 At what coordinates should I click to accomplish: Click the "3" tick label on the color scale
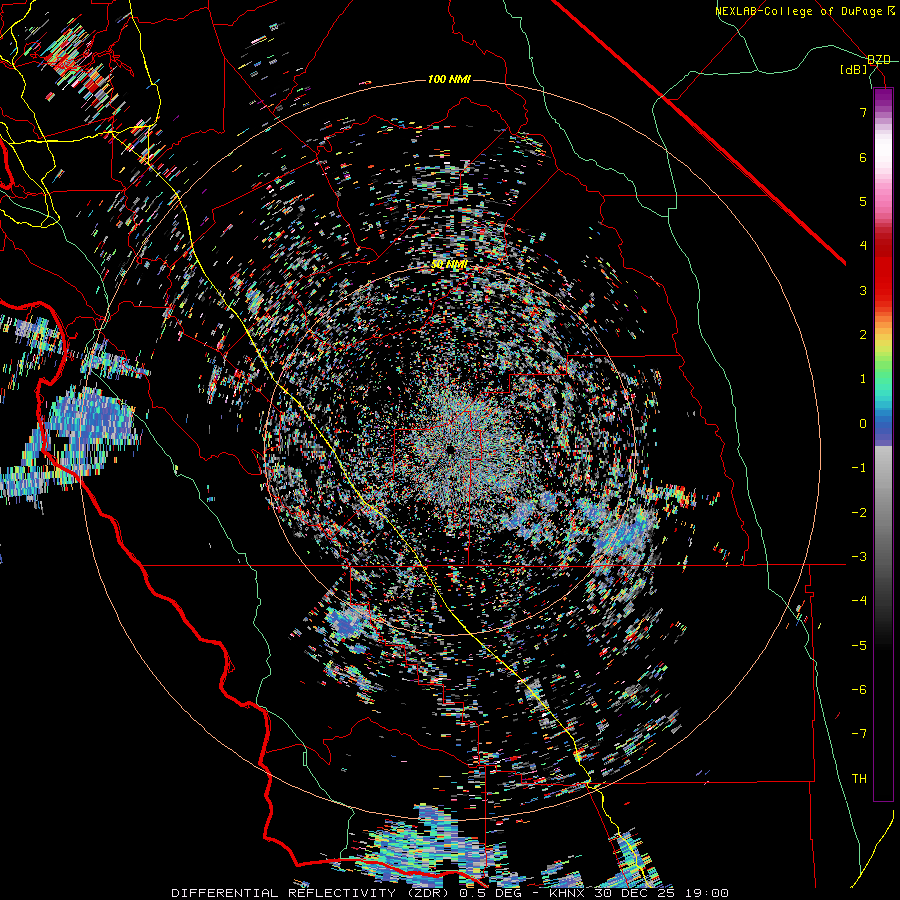[x=863, y=290]
